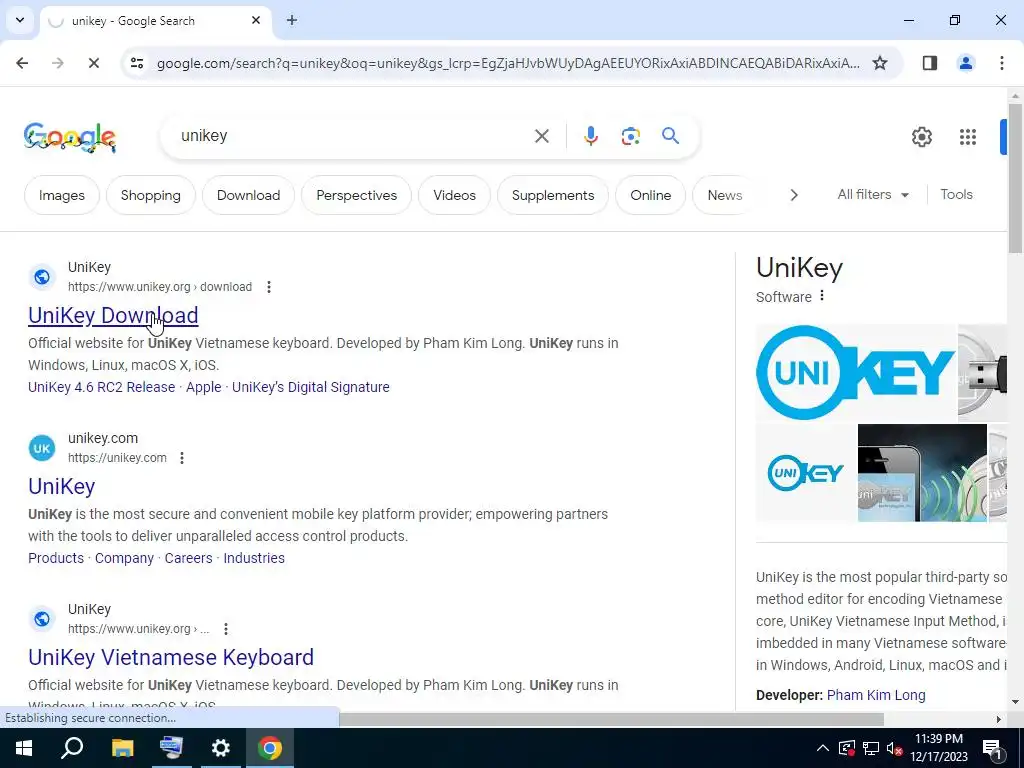
Task: Start voice search with microphone
Action: pyautogui.click(x=590, y=136)
